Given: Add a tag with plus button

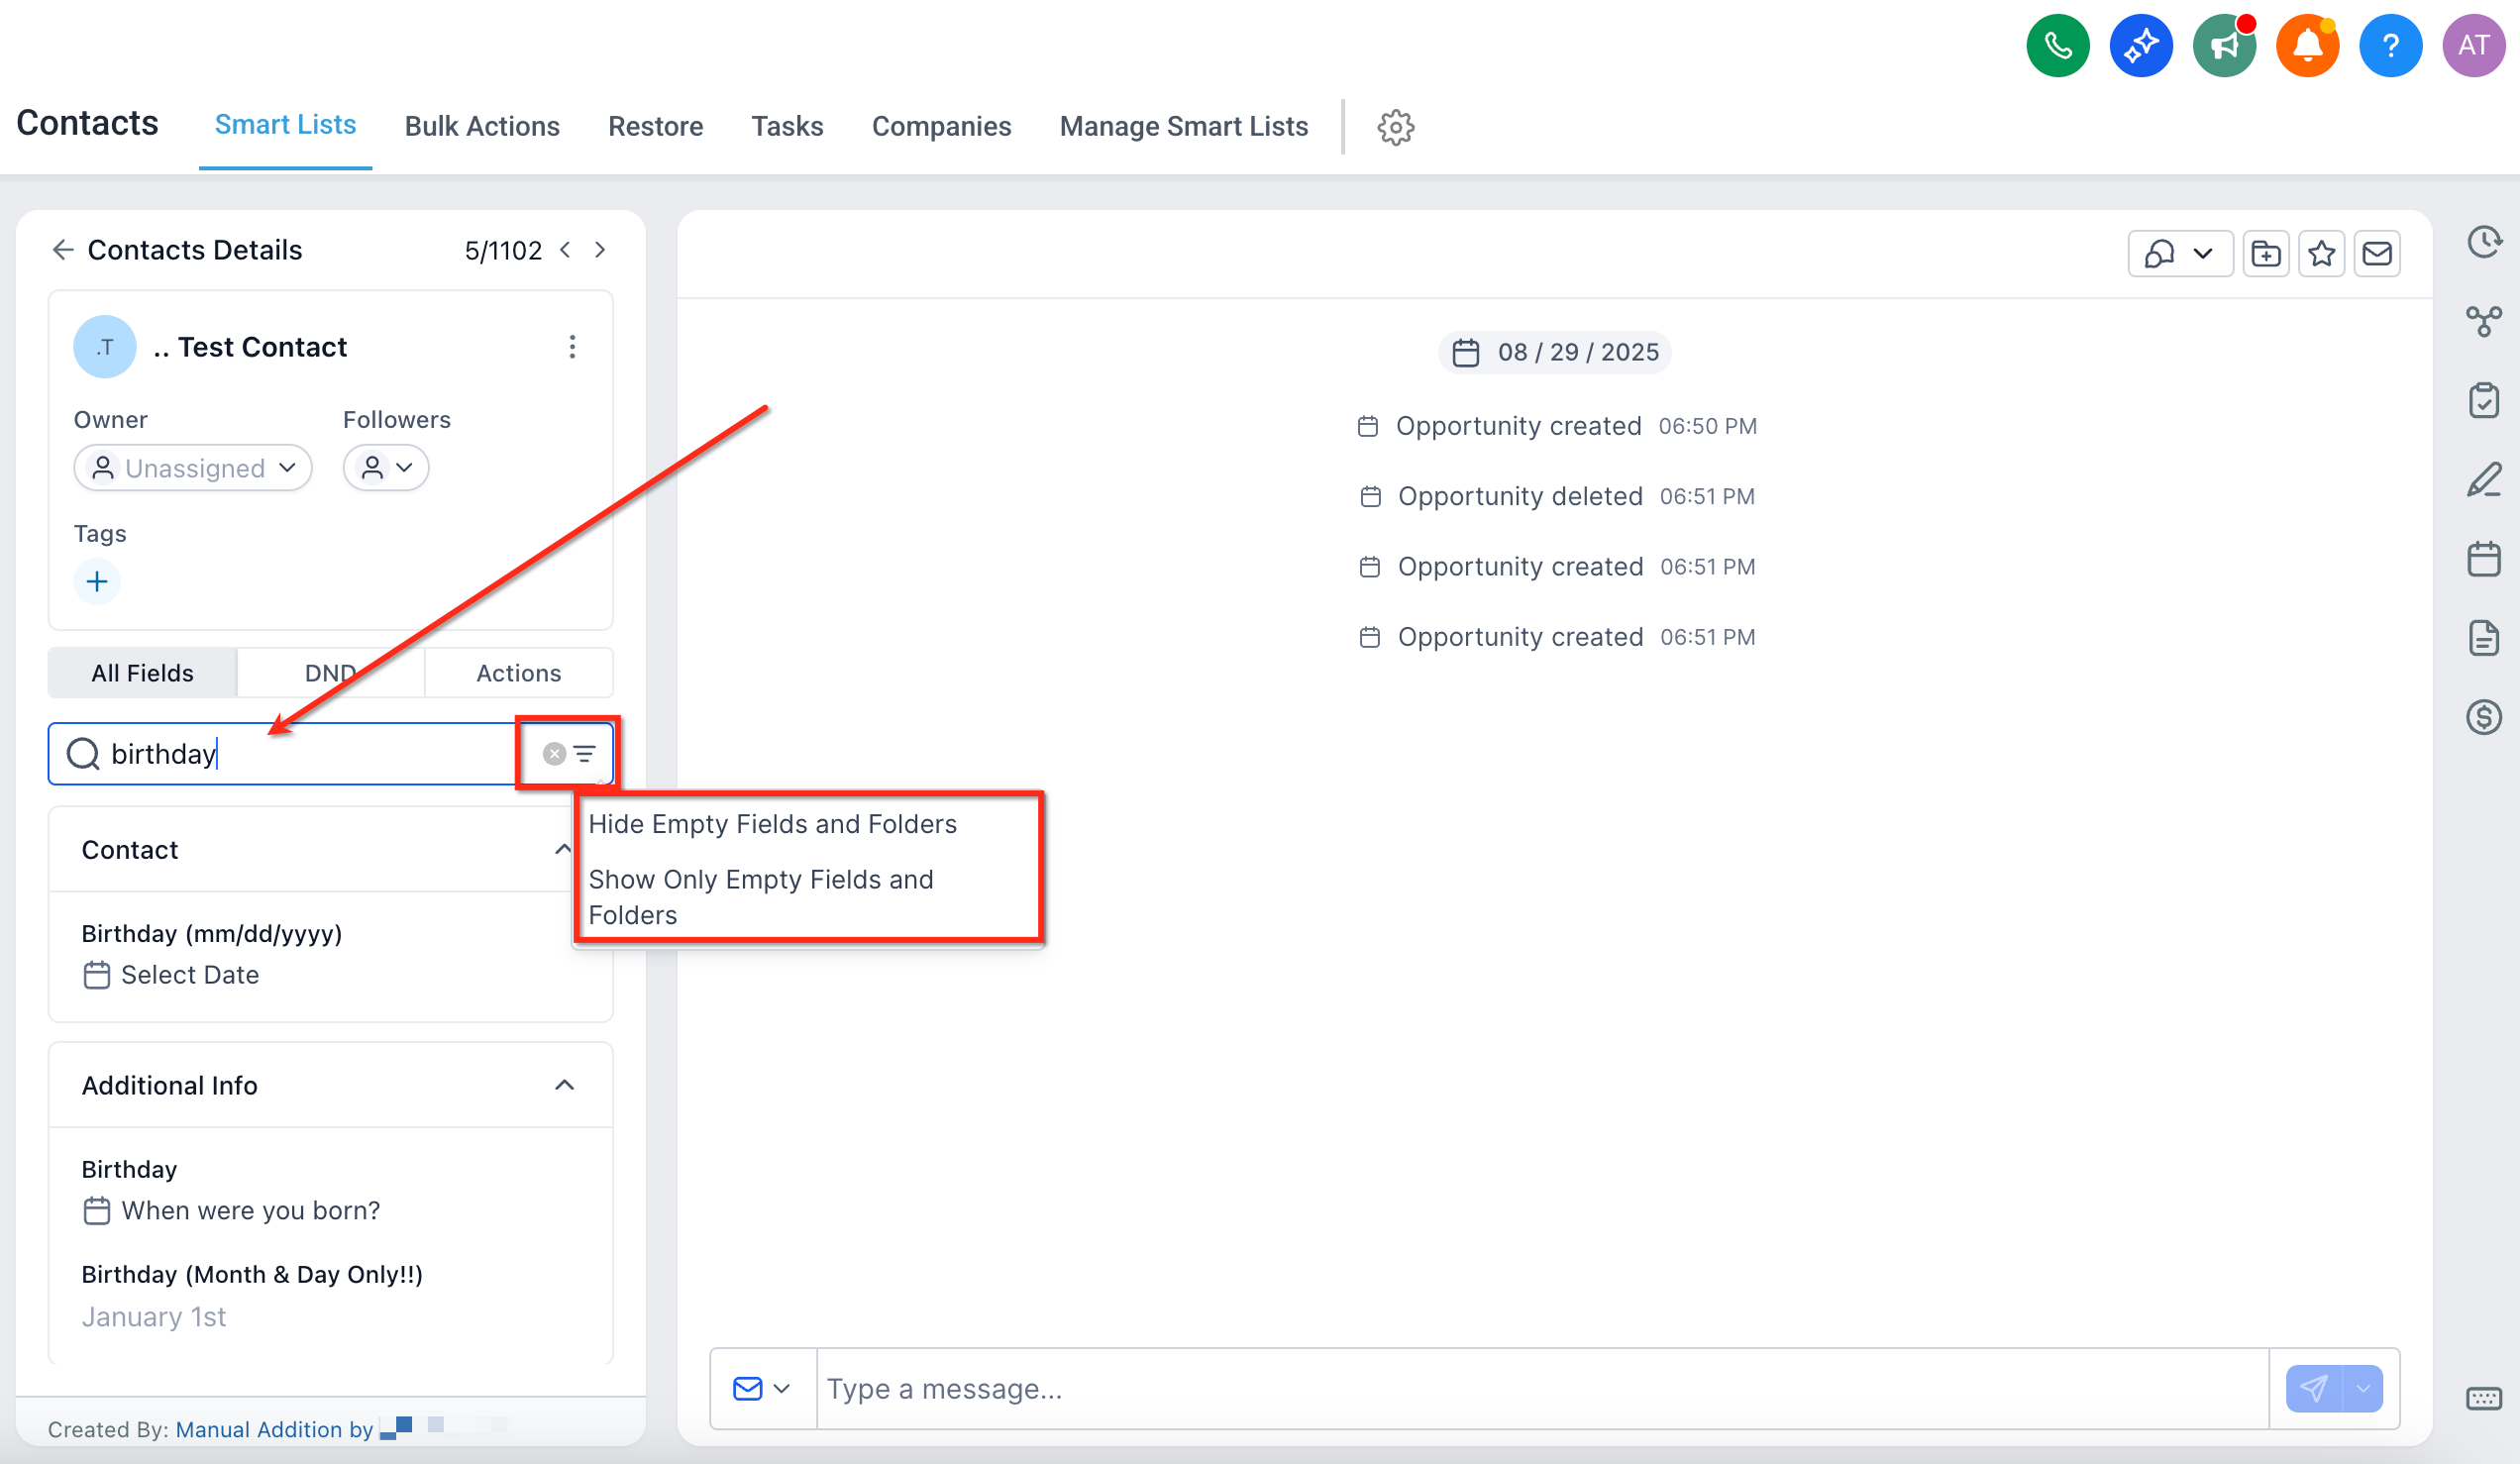Looking at the screenshot, I should 97,581.
